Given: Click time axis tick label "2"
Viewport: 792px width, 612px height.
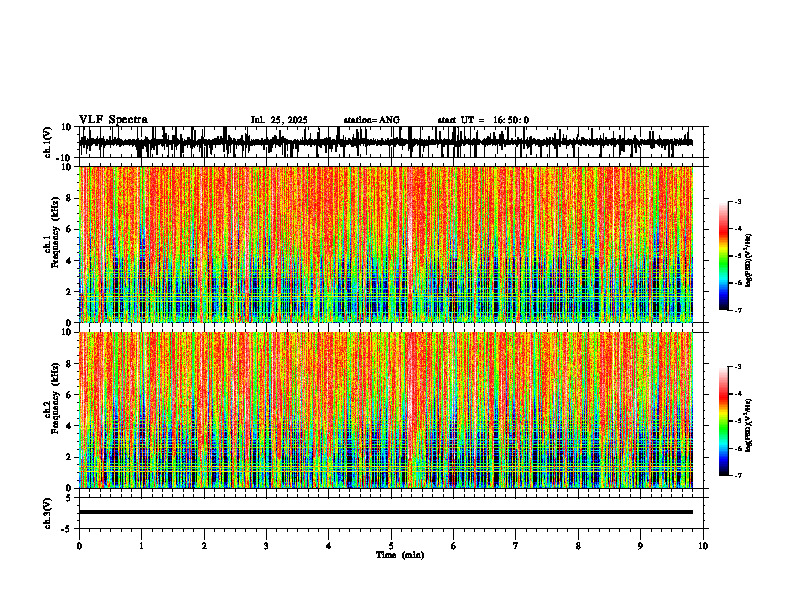Looking at the screenshot, I should [x=204, y=546].
